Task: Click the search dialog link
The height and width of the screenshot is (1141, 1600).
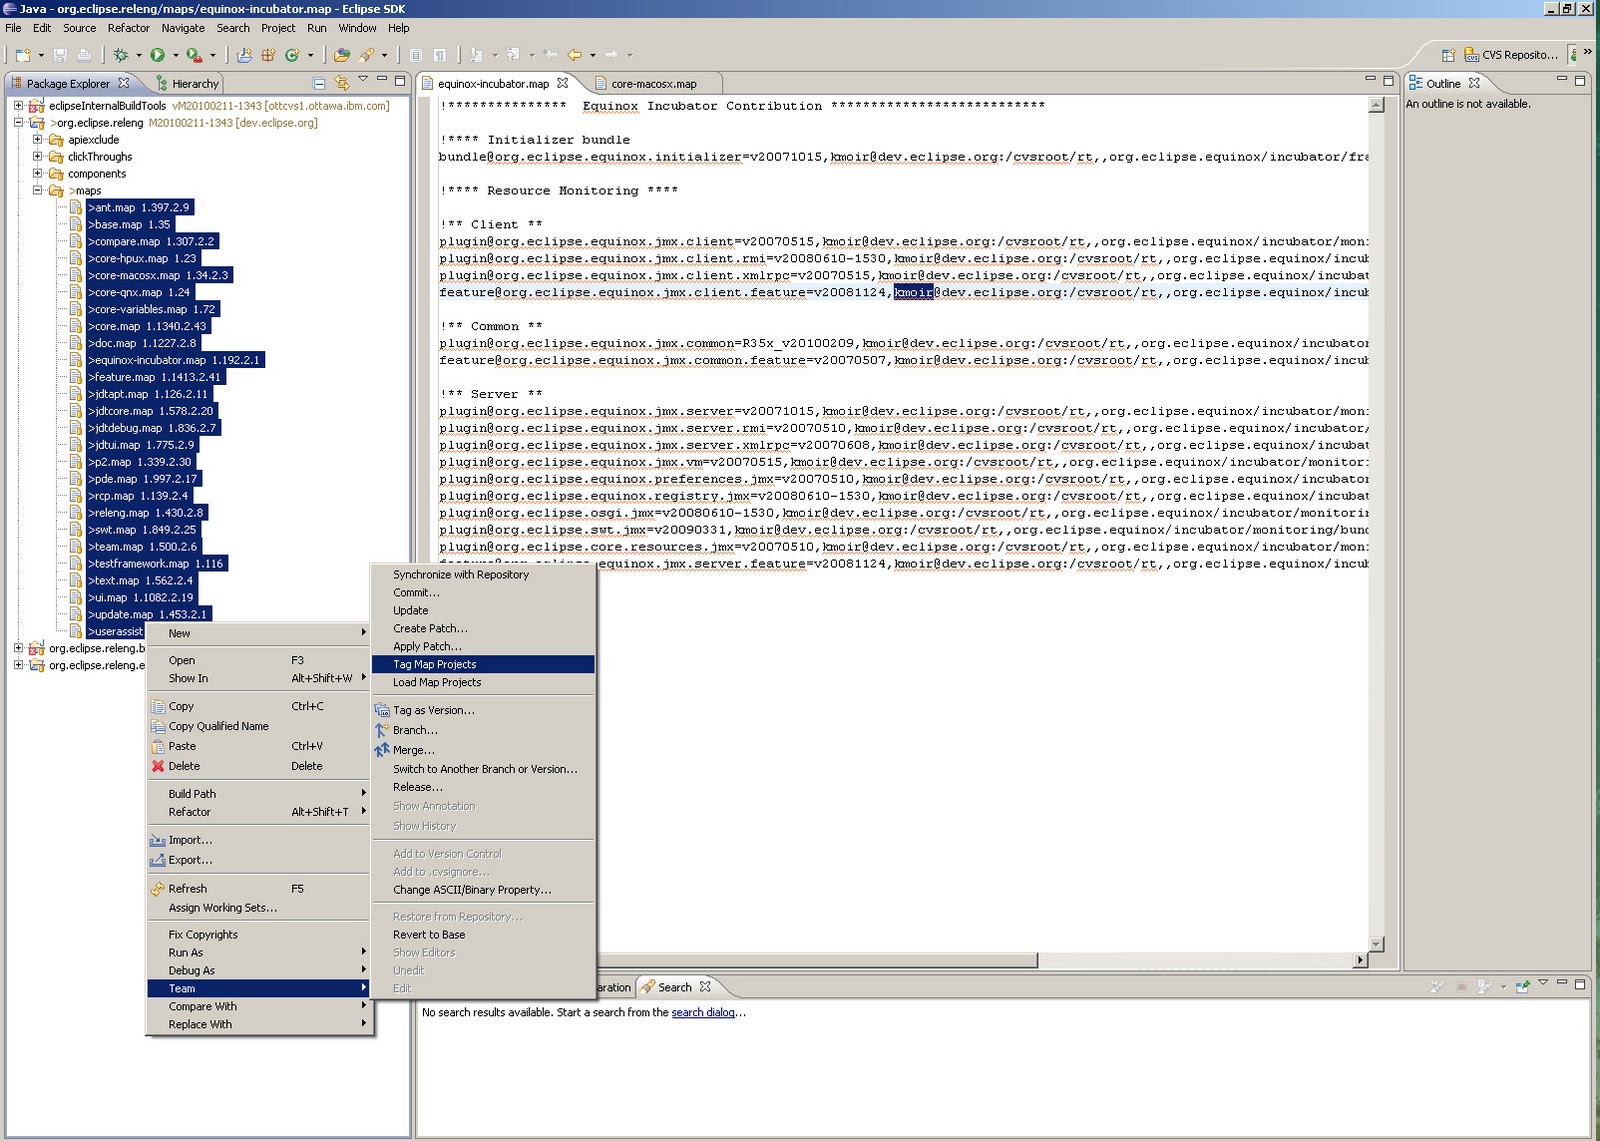Action: tap(702, 1013)
